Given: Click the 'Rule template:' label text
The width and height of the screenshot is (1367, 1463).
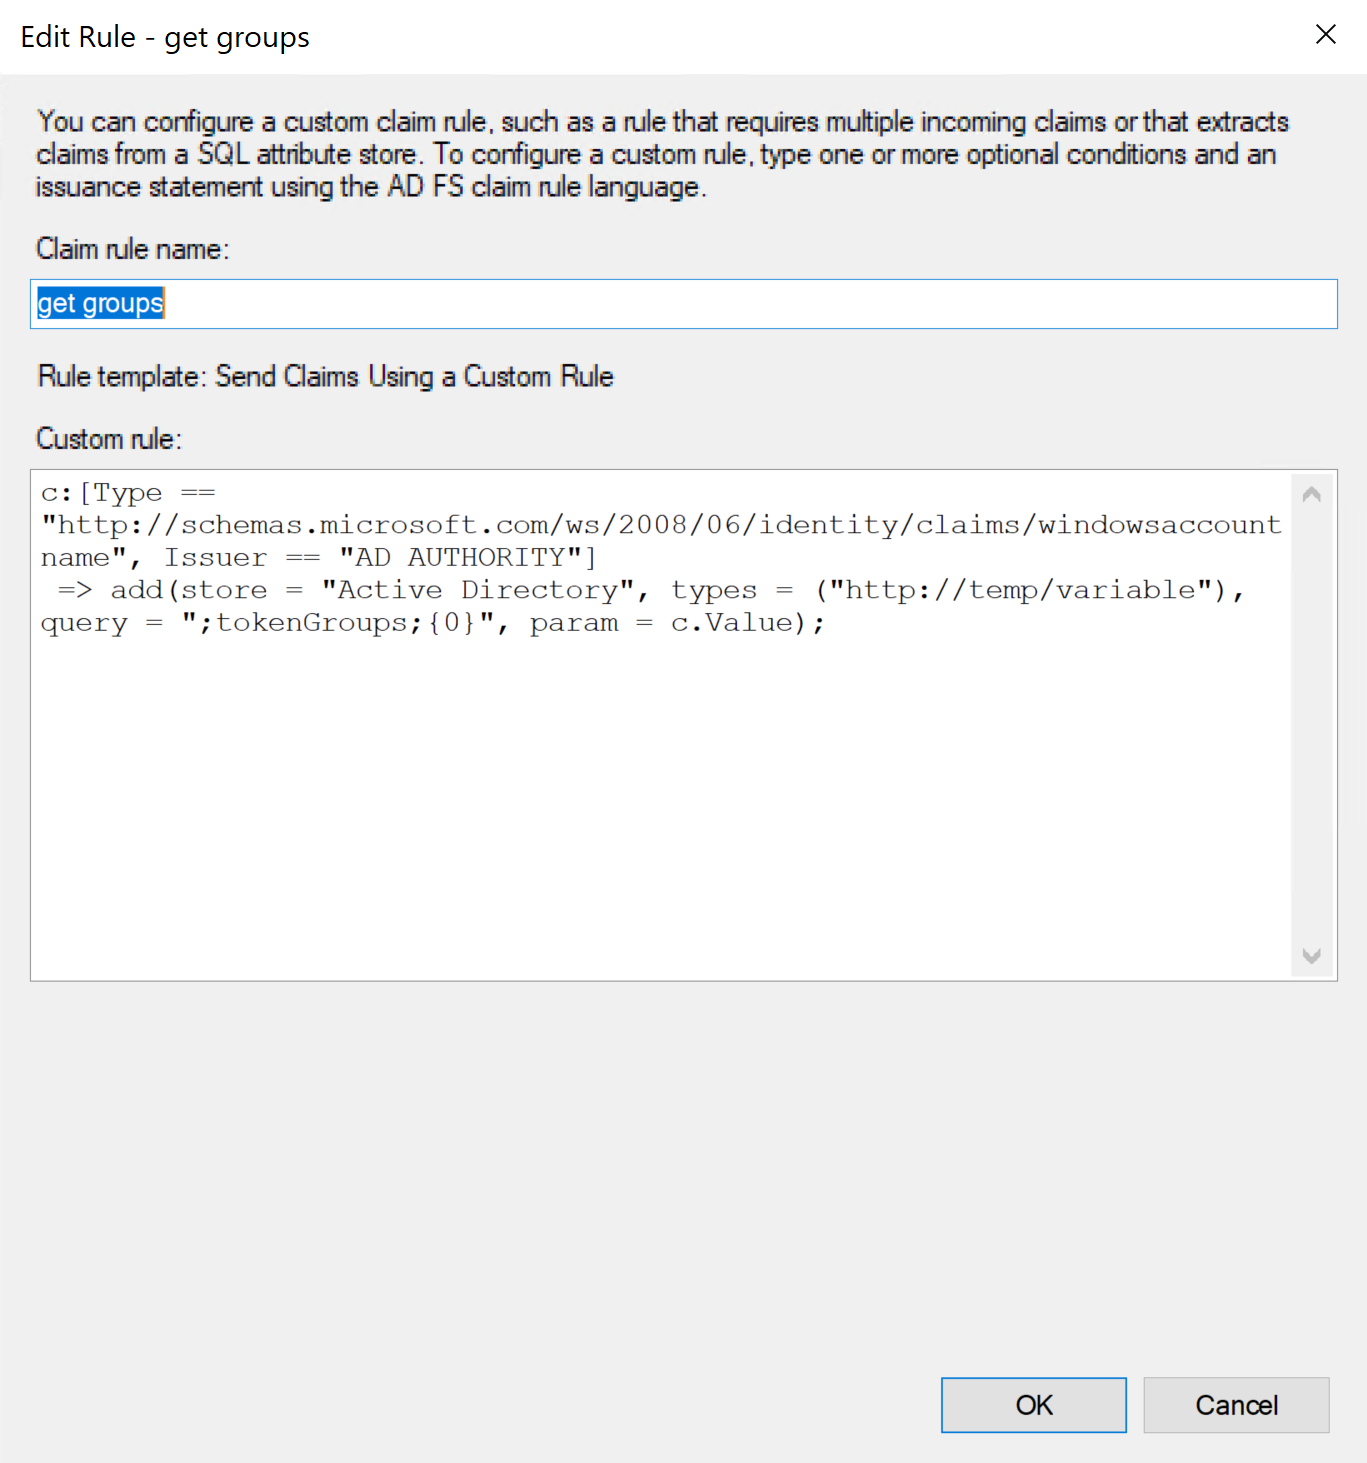Looking at the screenshot, I should tap(118, 377).
